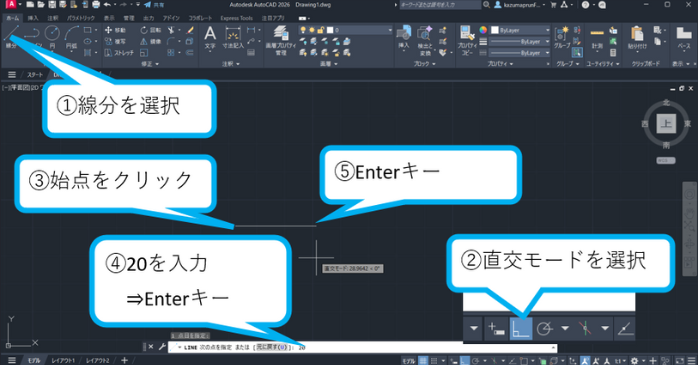Click the モデル button in status bar
This screenshot has height=365, width=698.
tap(409, 361)
